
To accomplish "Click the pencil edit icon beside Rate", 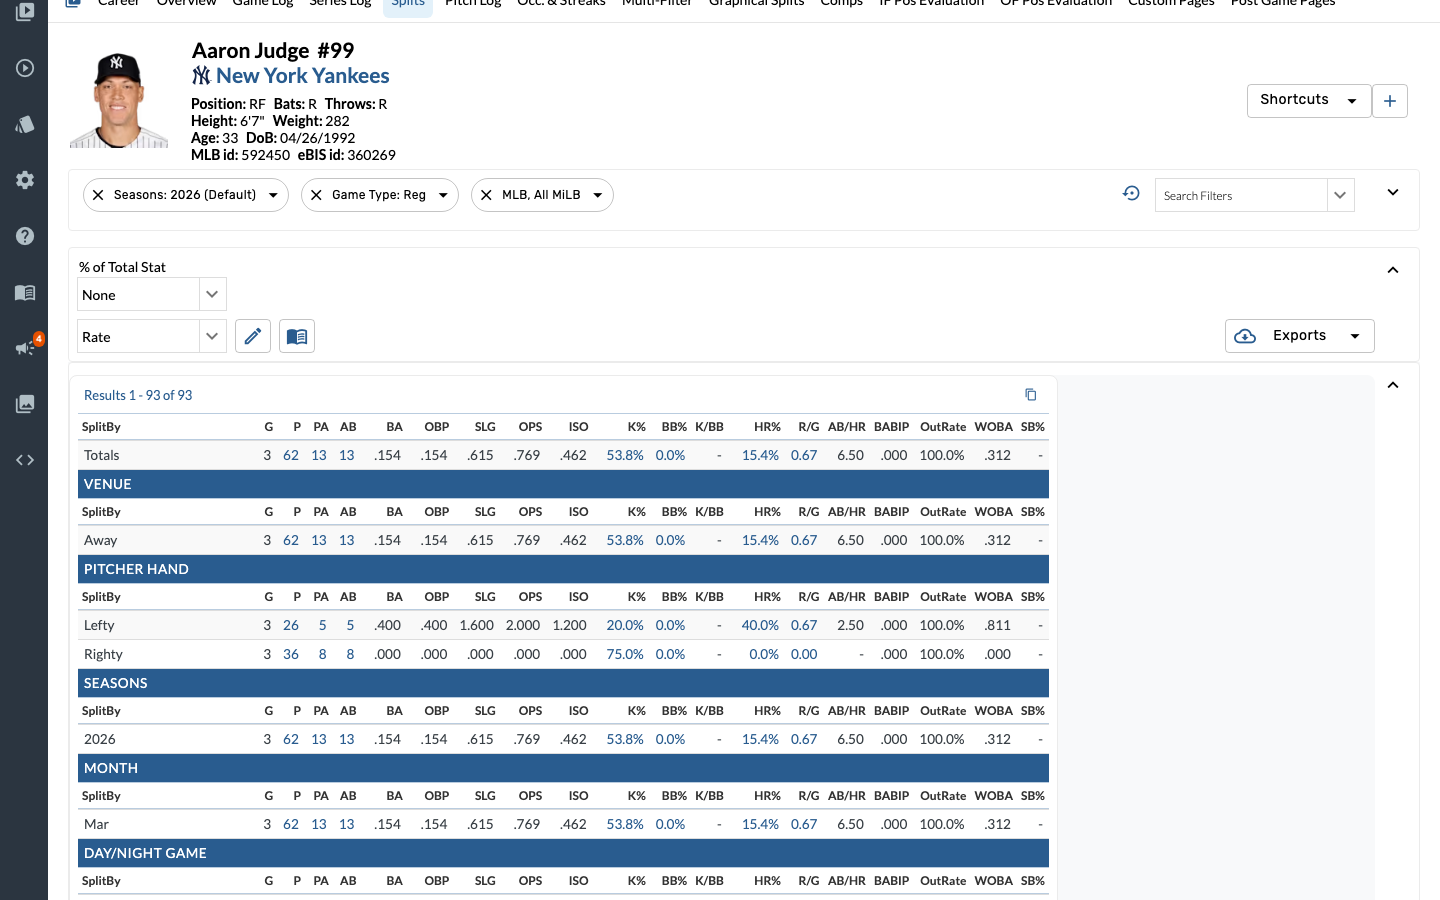I will click(253, 336).
